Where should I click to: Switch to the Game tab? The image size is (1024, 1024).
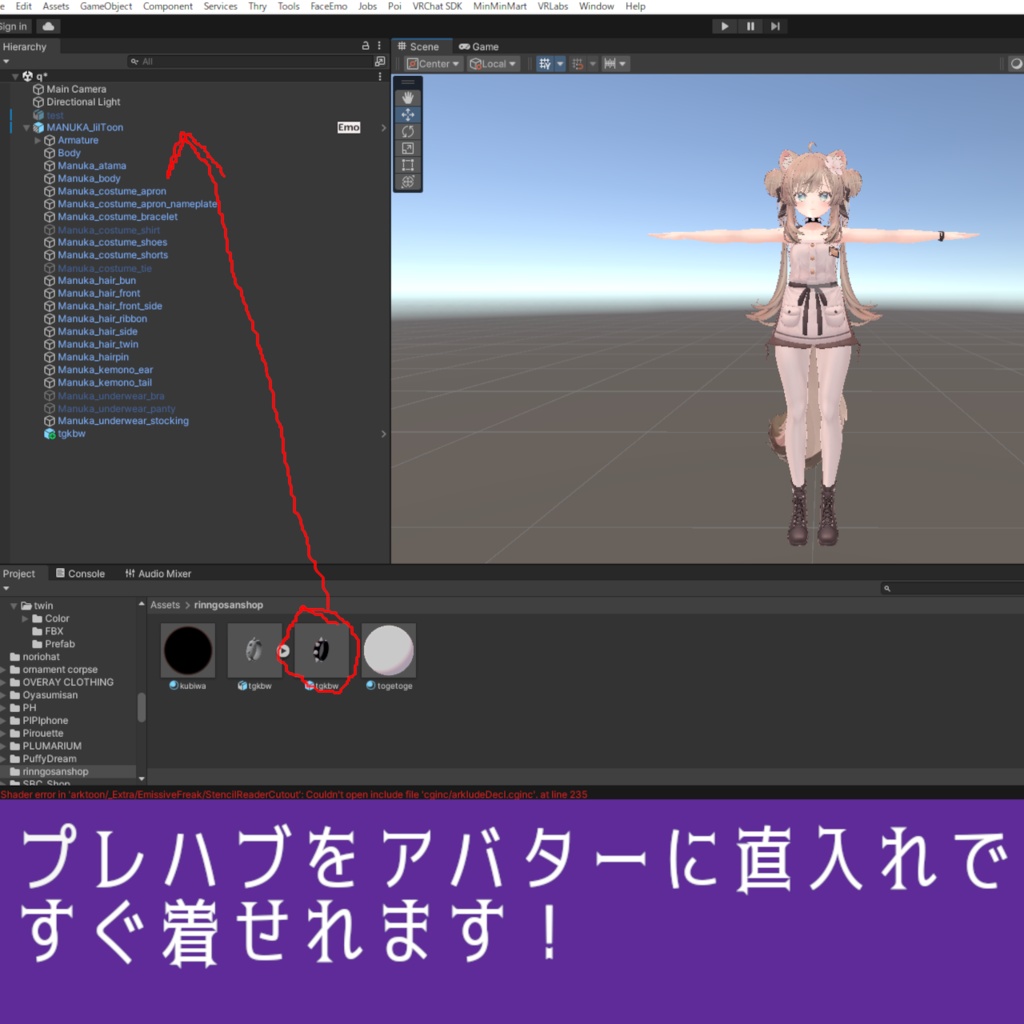click(479, 46)
